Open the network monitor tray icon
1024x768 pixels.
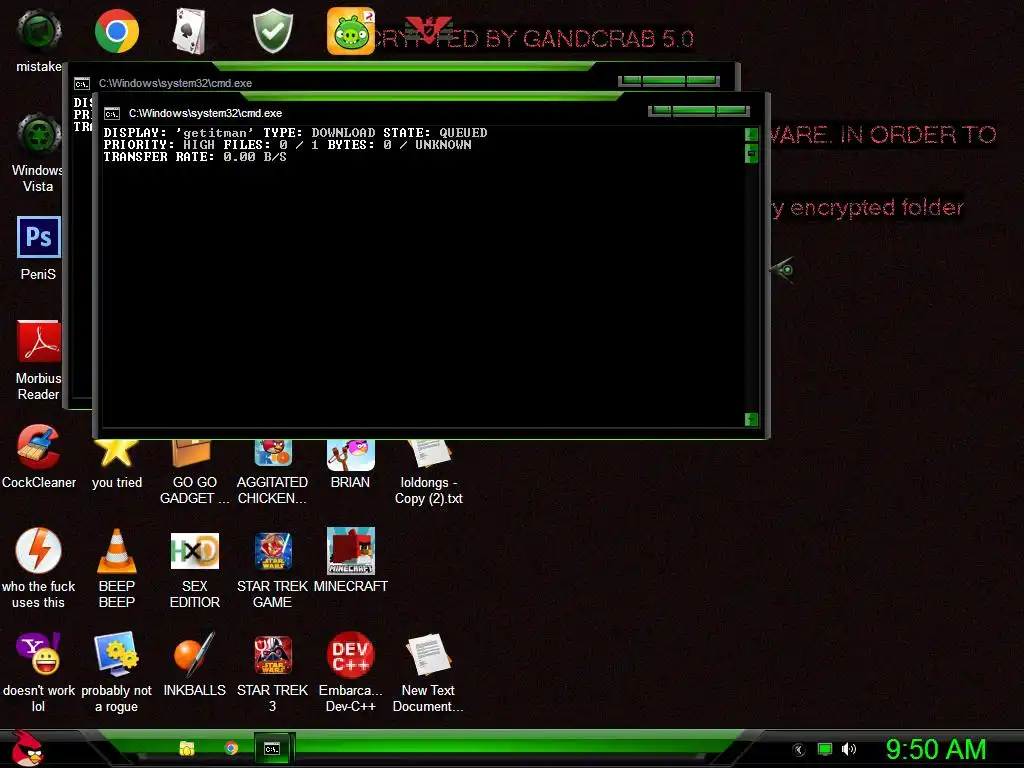click(825, 749)
